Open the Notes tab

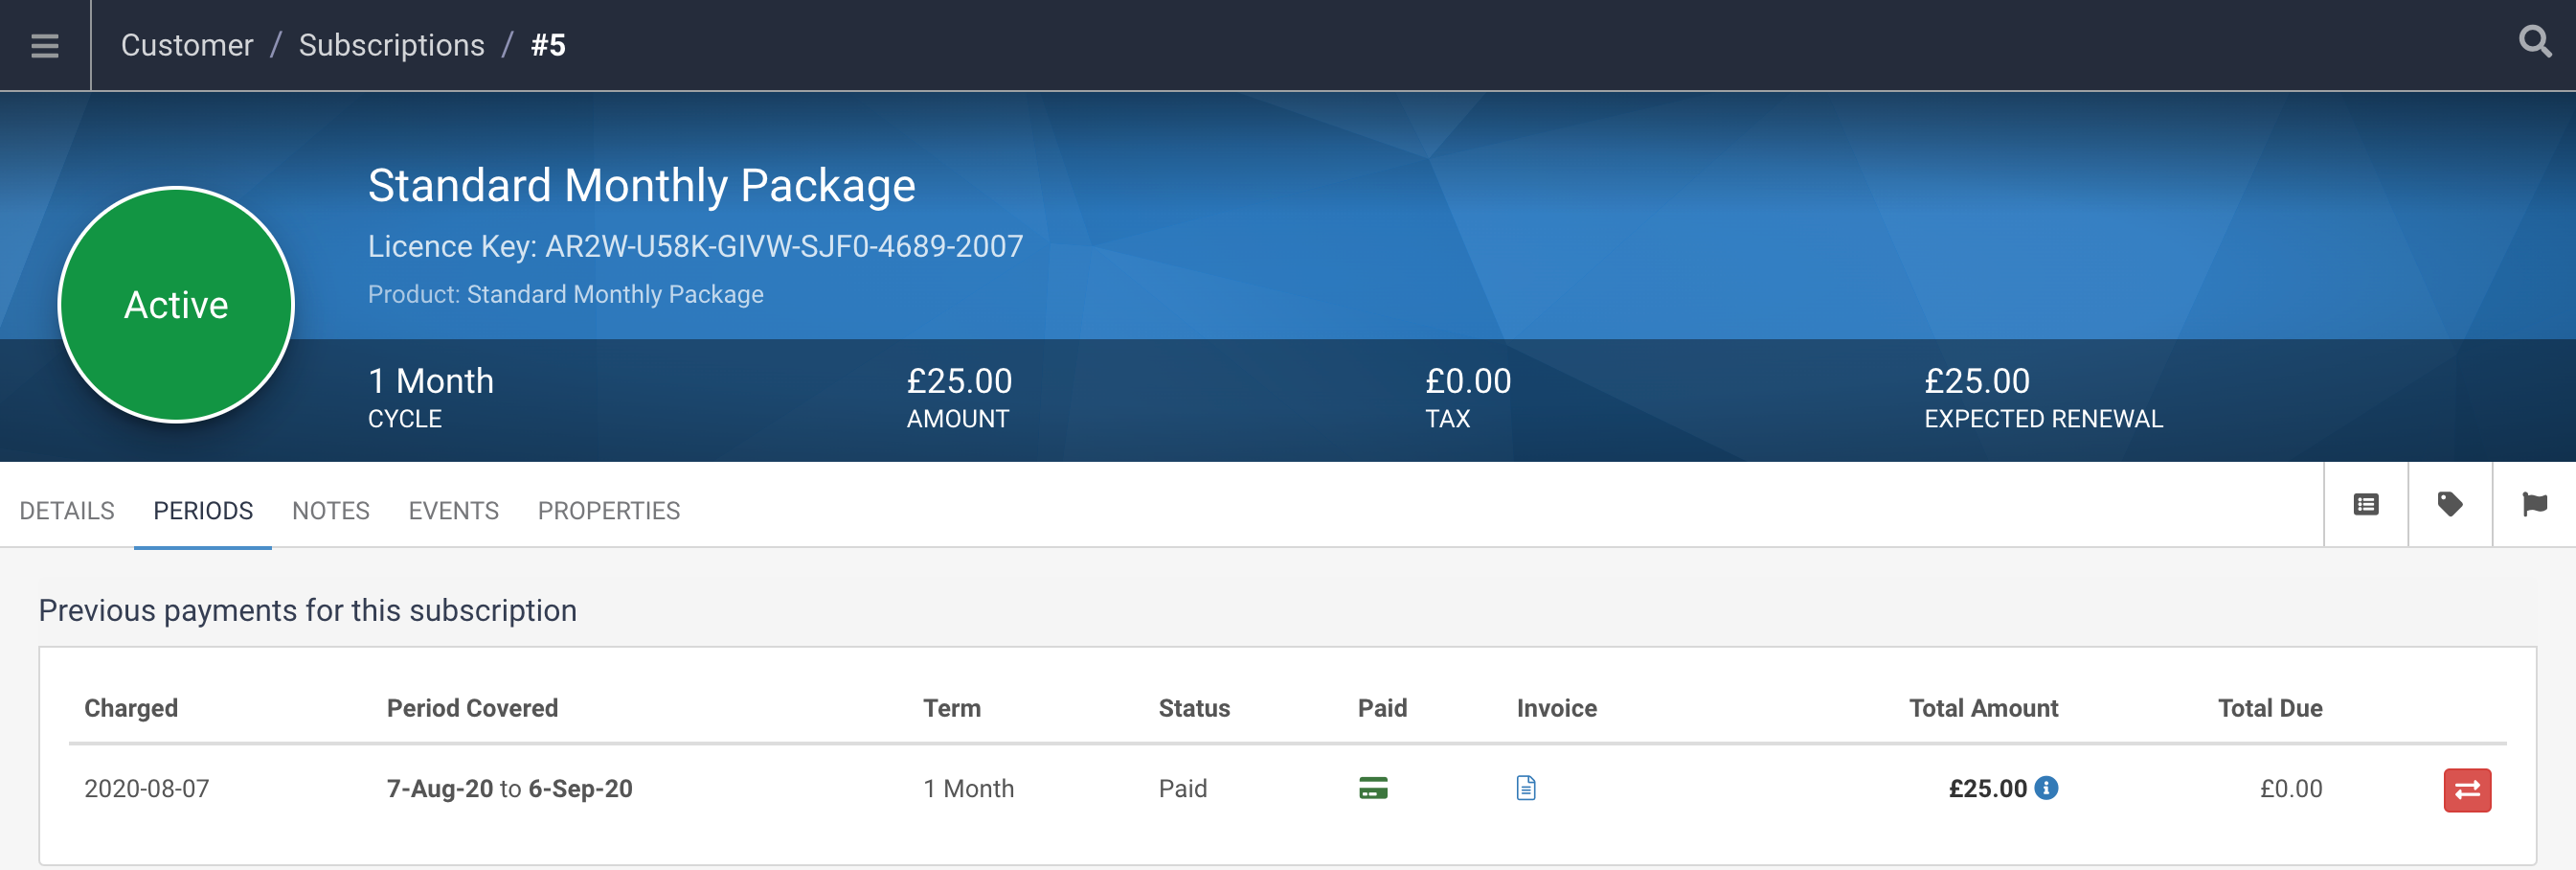click(x=331, y=511)
